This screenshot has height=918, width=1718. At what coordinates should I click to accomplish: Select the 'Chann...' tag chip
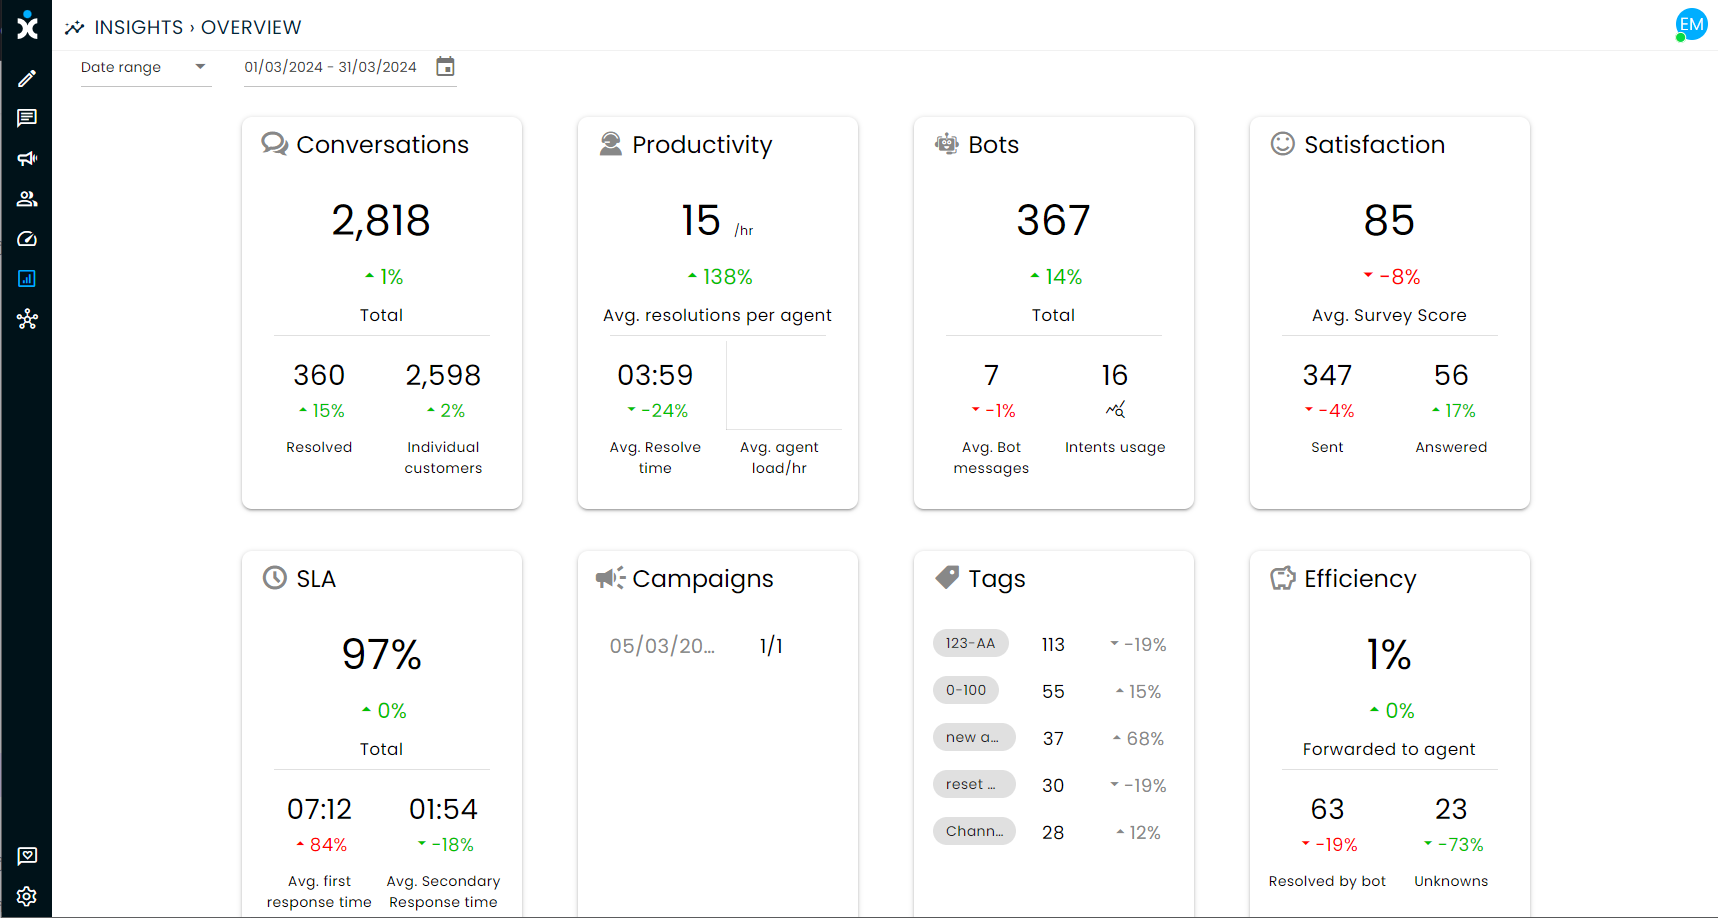coord(974,831)
